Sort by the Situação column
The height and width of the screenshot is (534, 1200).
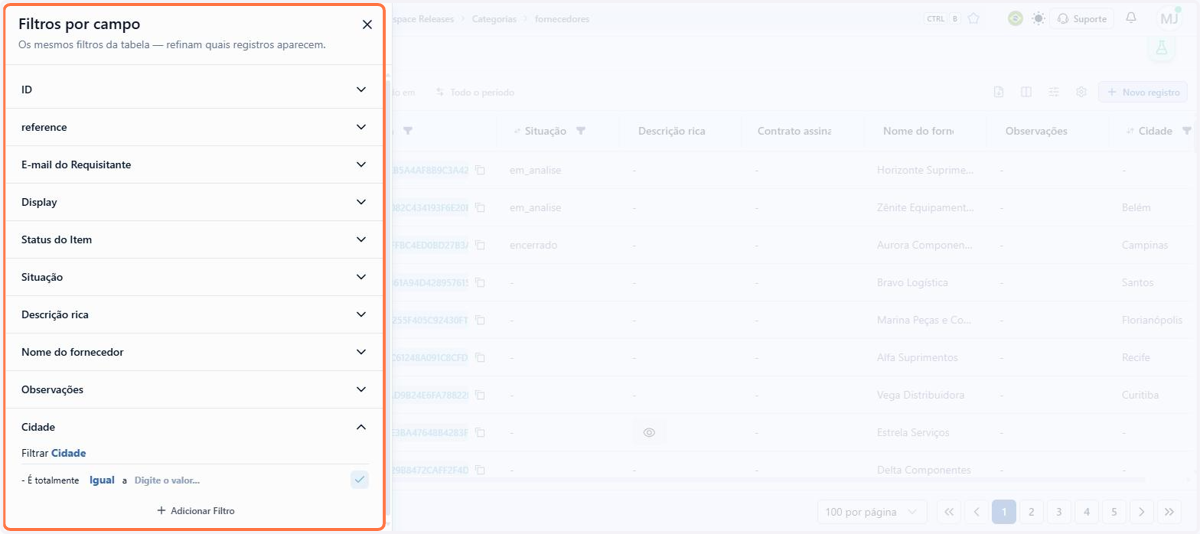517,131
